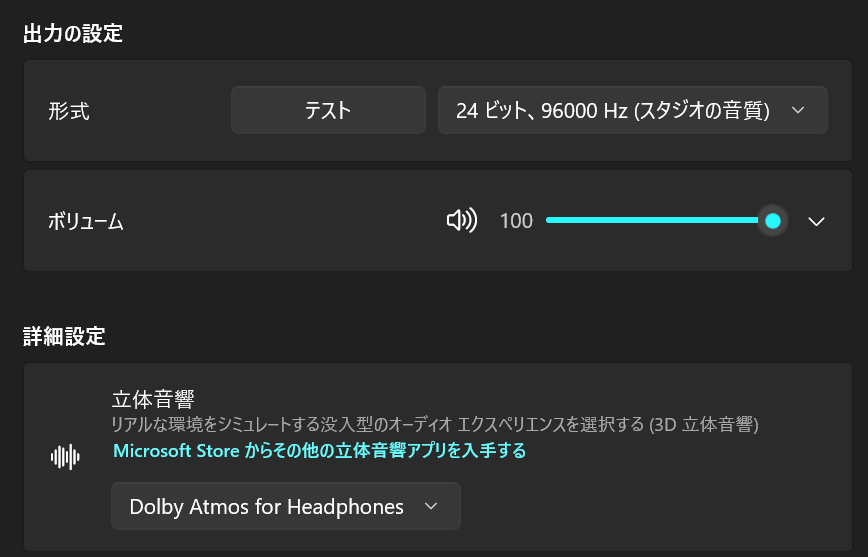Image resolution: width=868 pixels, height=557 pixels.
Task: Click the middle of the volume slider track
Action: pyautogui.click(x=658, y=221)
